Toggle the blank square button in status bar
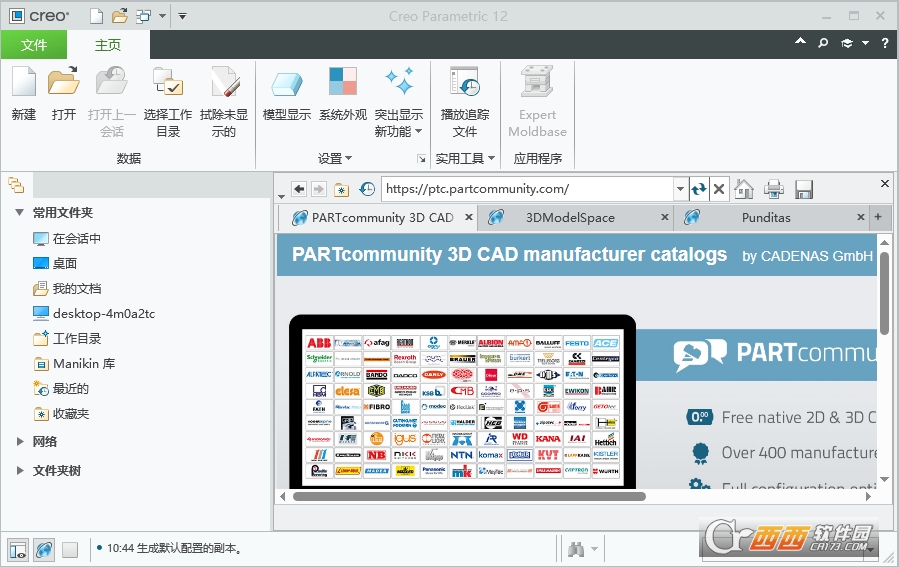899x567 pixels. coord(70,550)
